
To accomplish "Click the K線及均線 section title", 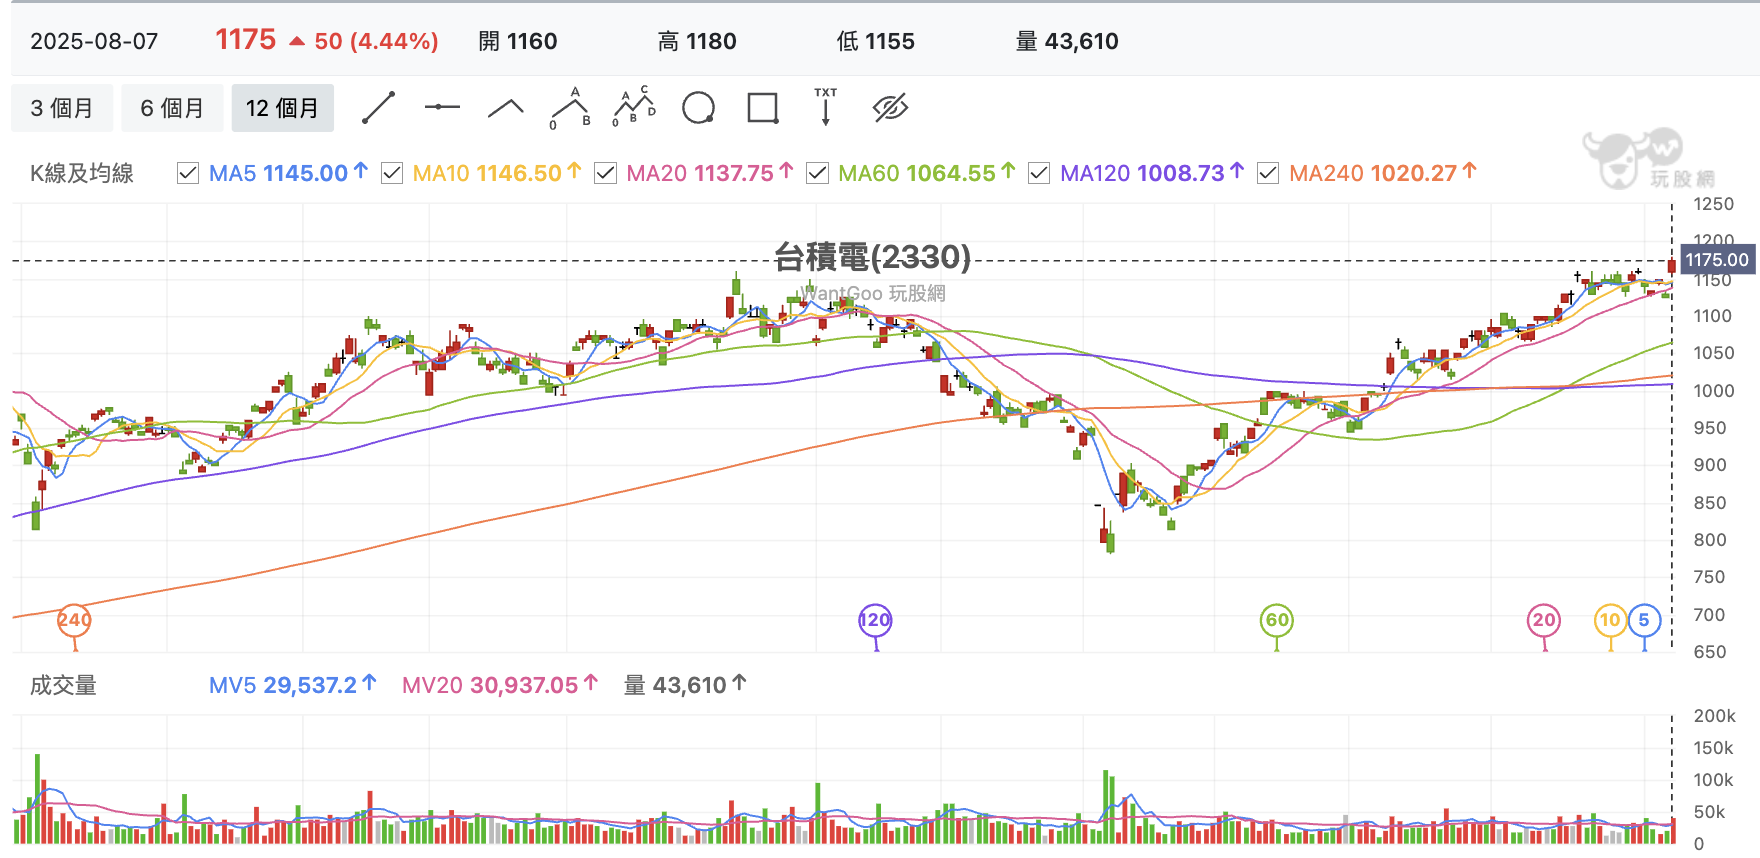I will [x=82, y=173].
